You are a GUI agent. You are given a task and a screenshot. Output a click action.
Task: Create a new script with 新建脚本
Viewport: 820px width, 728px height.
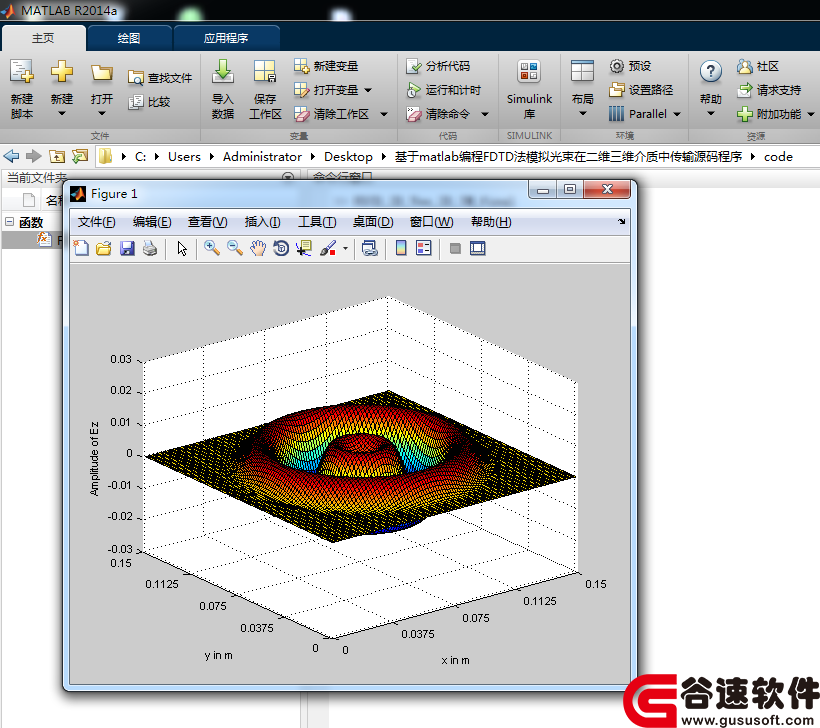pyautogui.click(x=22, y=89)
